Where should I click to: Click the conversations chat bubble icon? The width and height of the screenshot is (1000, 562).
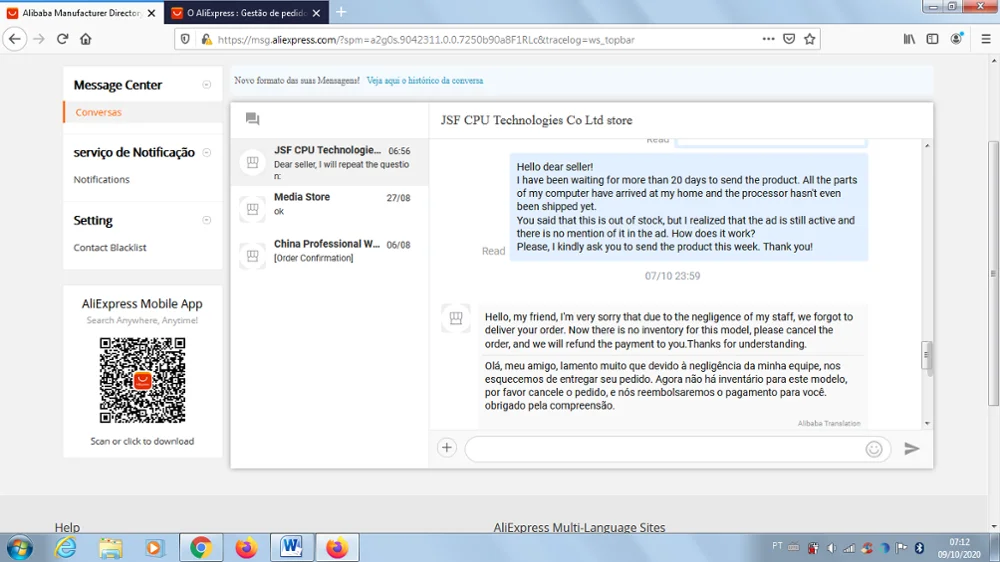coord(253,119)
